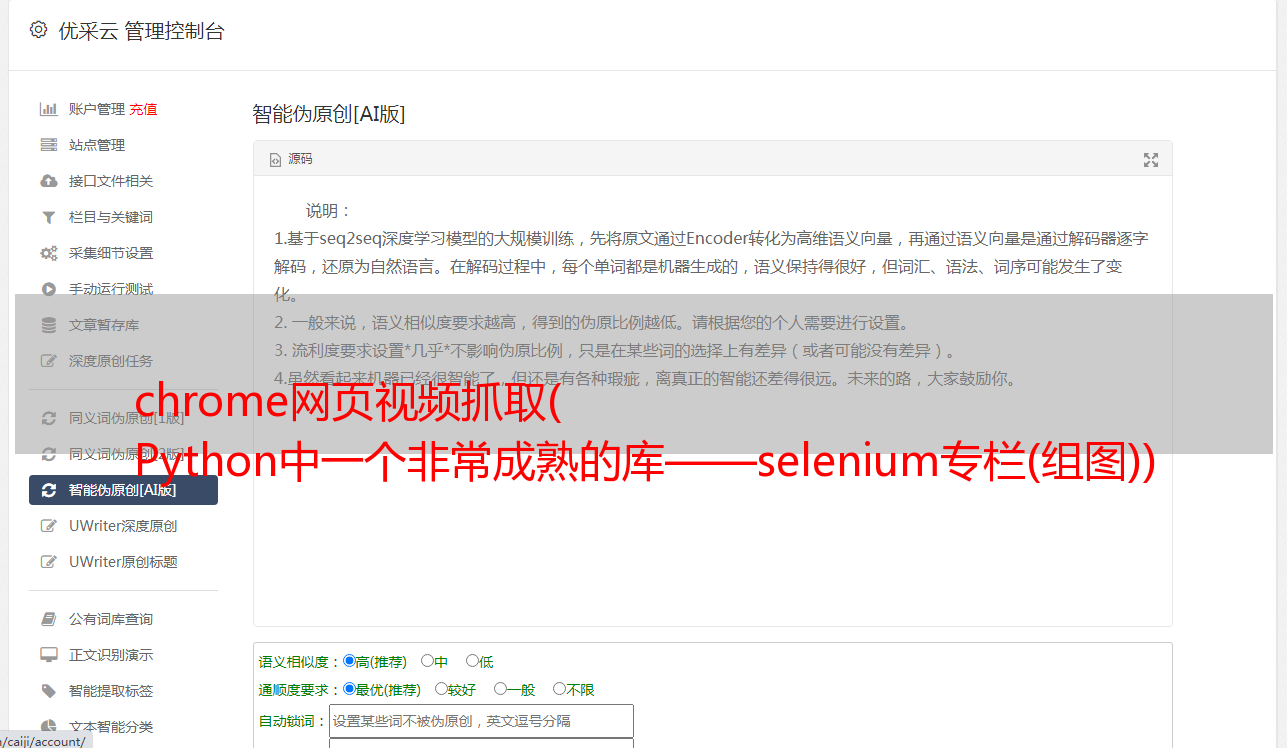The width and height of the screenshot is (1287, 748).
Task: Open 账户管理 bar chart icon
Action: coord(48,109)
